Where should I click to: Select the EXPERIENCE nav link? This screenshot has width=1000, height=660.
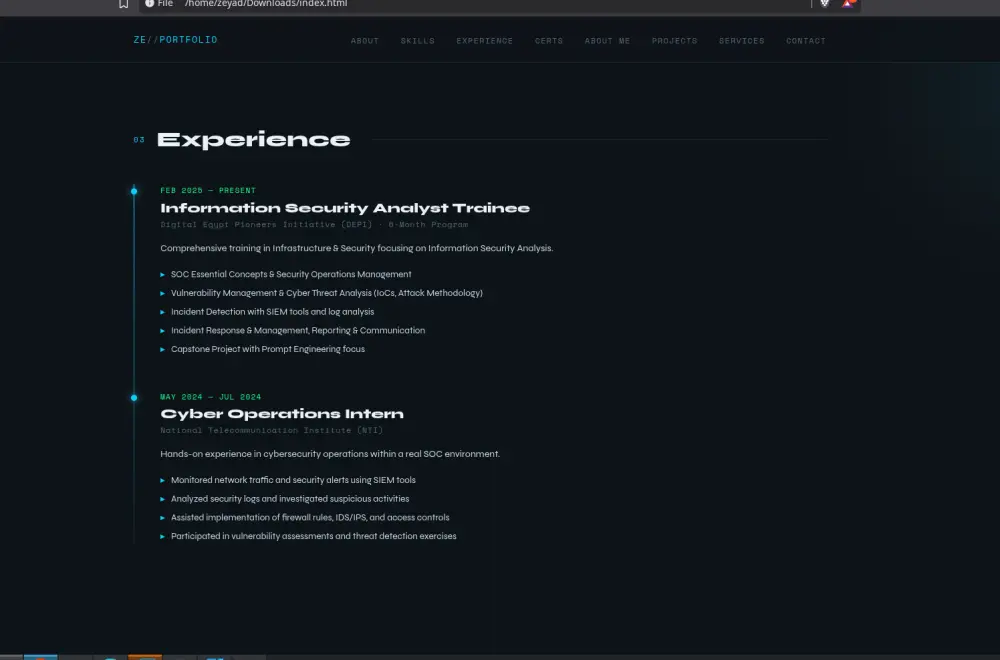point(485,41)
